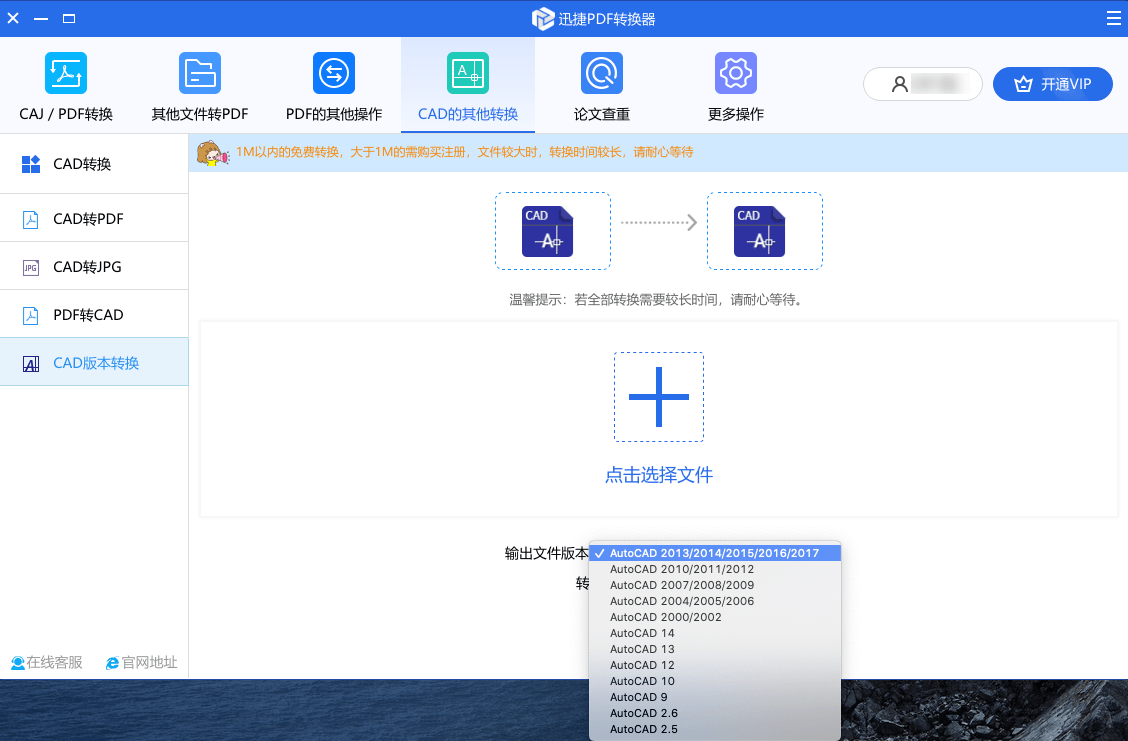
Task: Choose AutoCAD 2004/2005/2006 option
Action: tap(714, 601)
